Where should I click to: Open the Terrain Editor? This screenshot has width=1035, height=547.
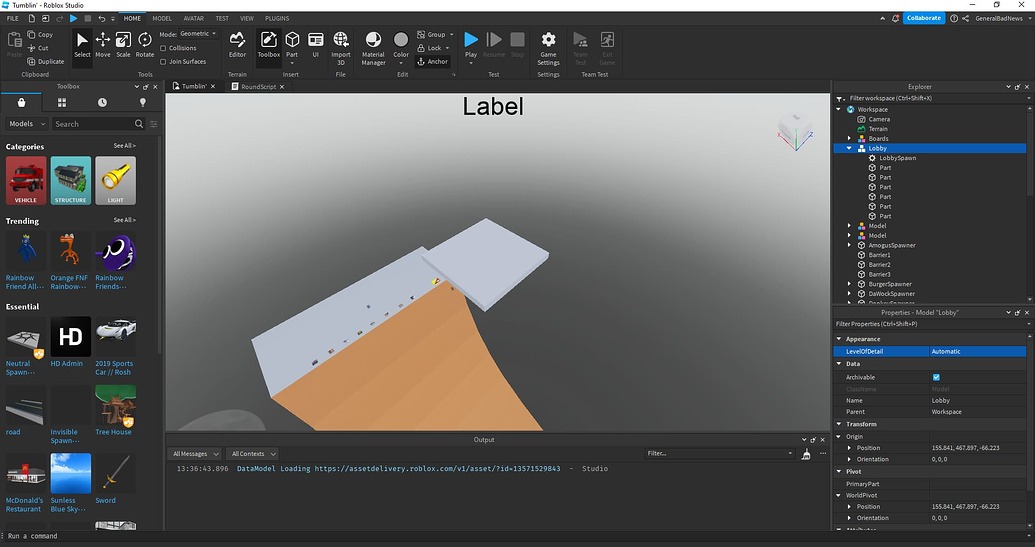(x=237, y=45)
